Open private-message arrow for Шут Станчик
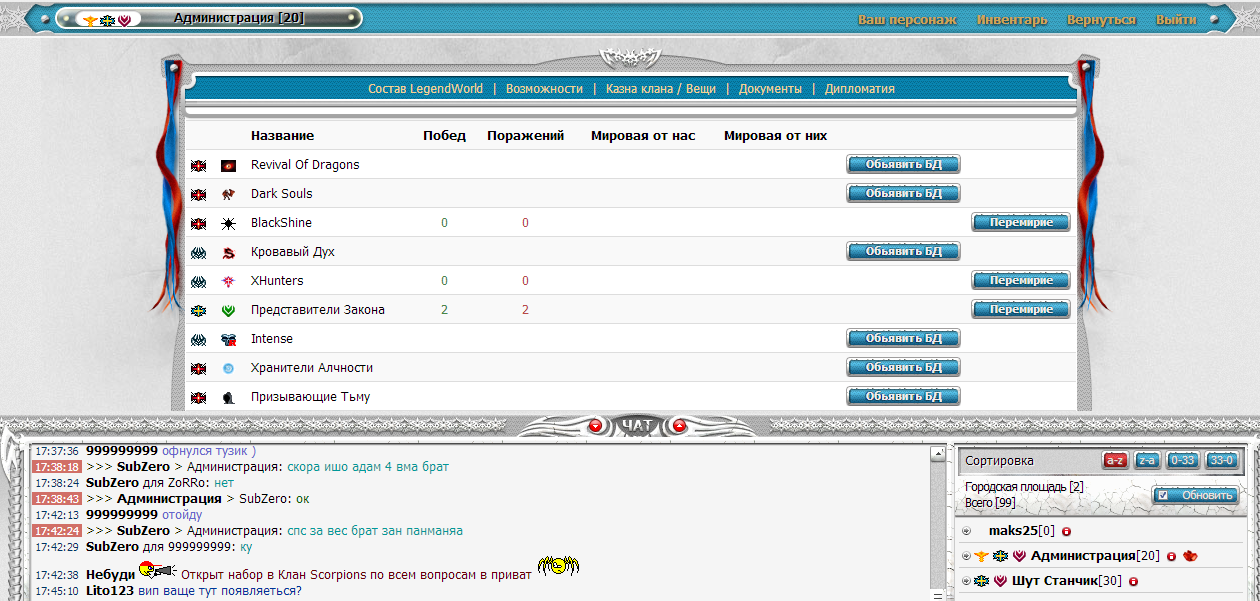The height and width of the screenshot is (601, 1260). pos(966,581)
